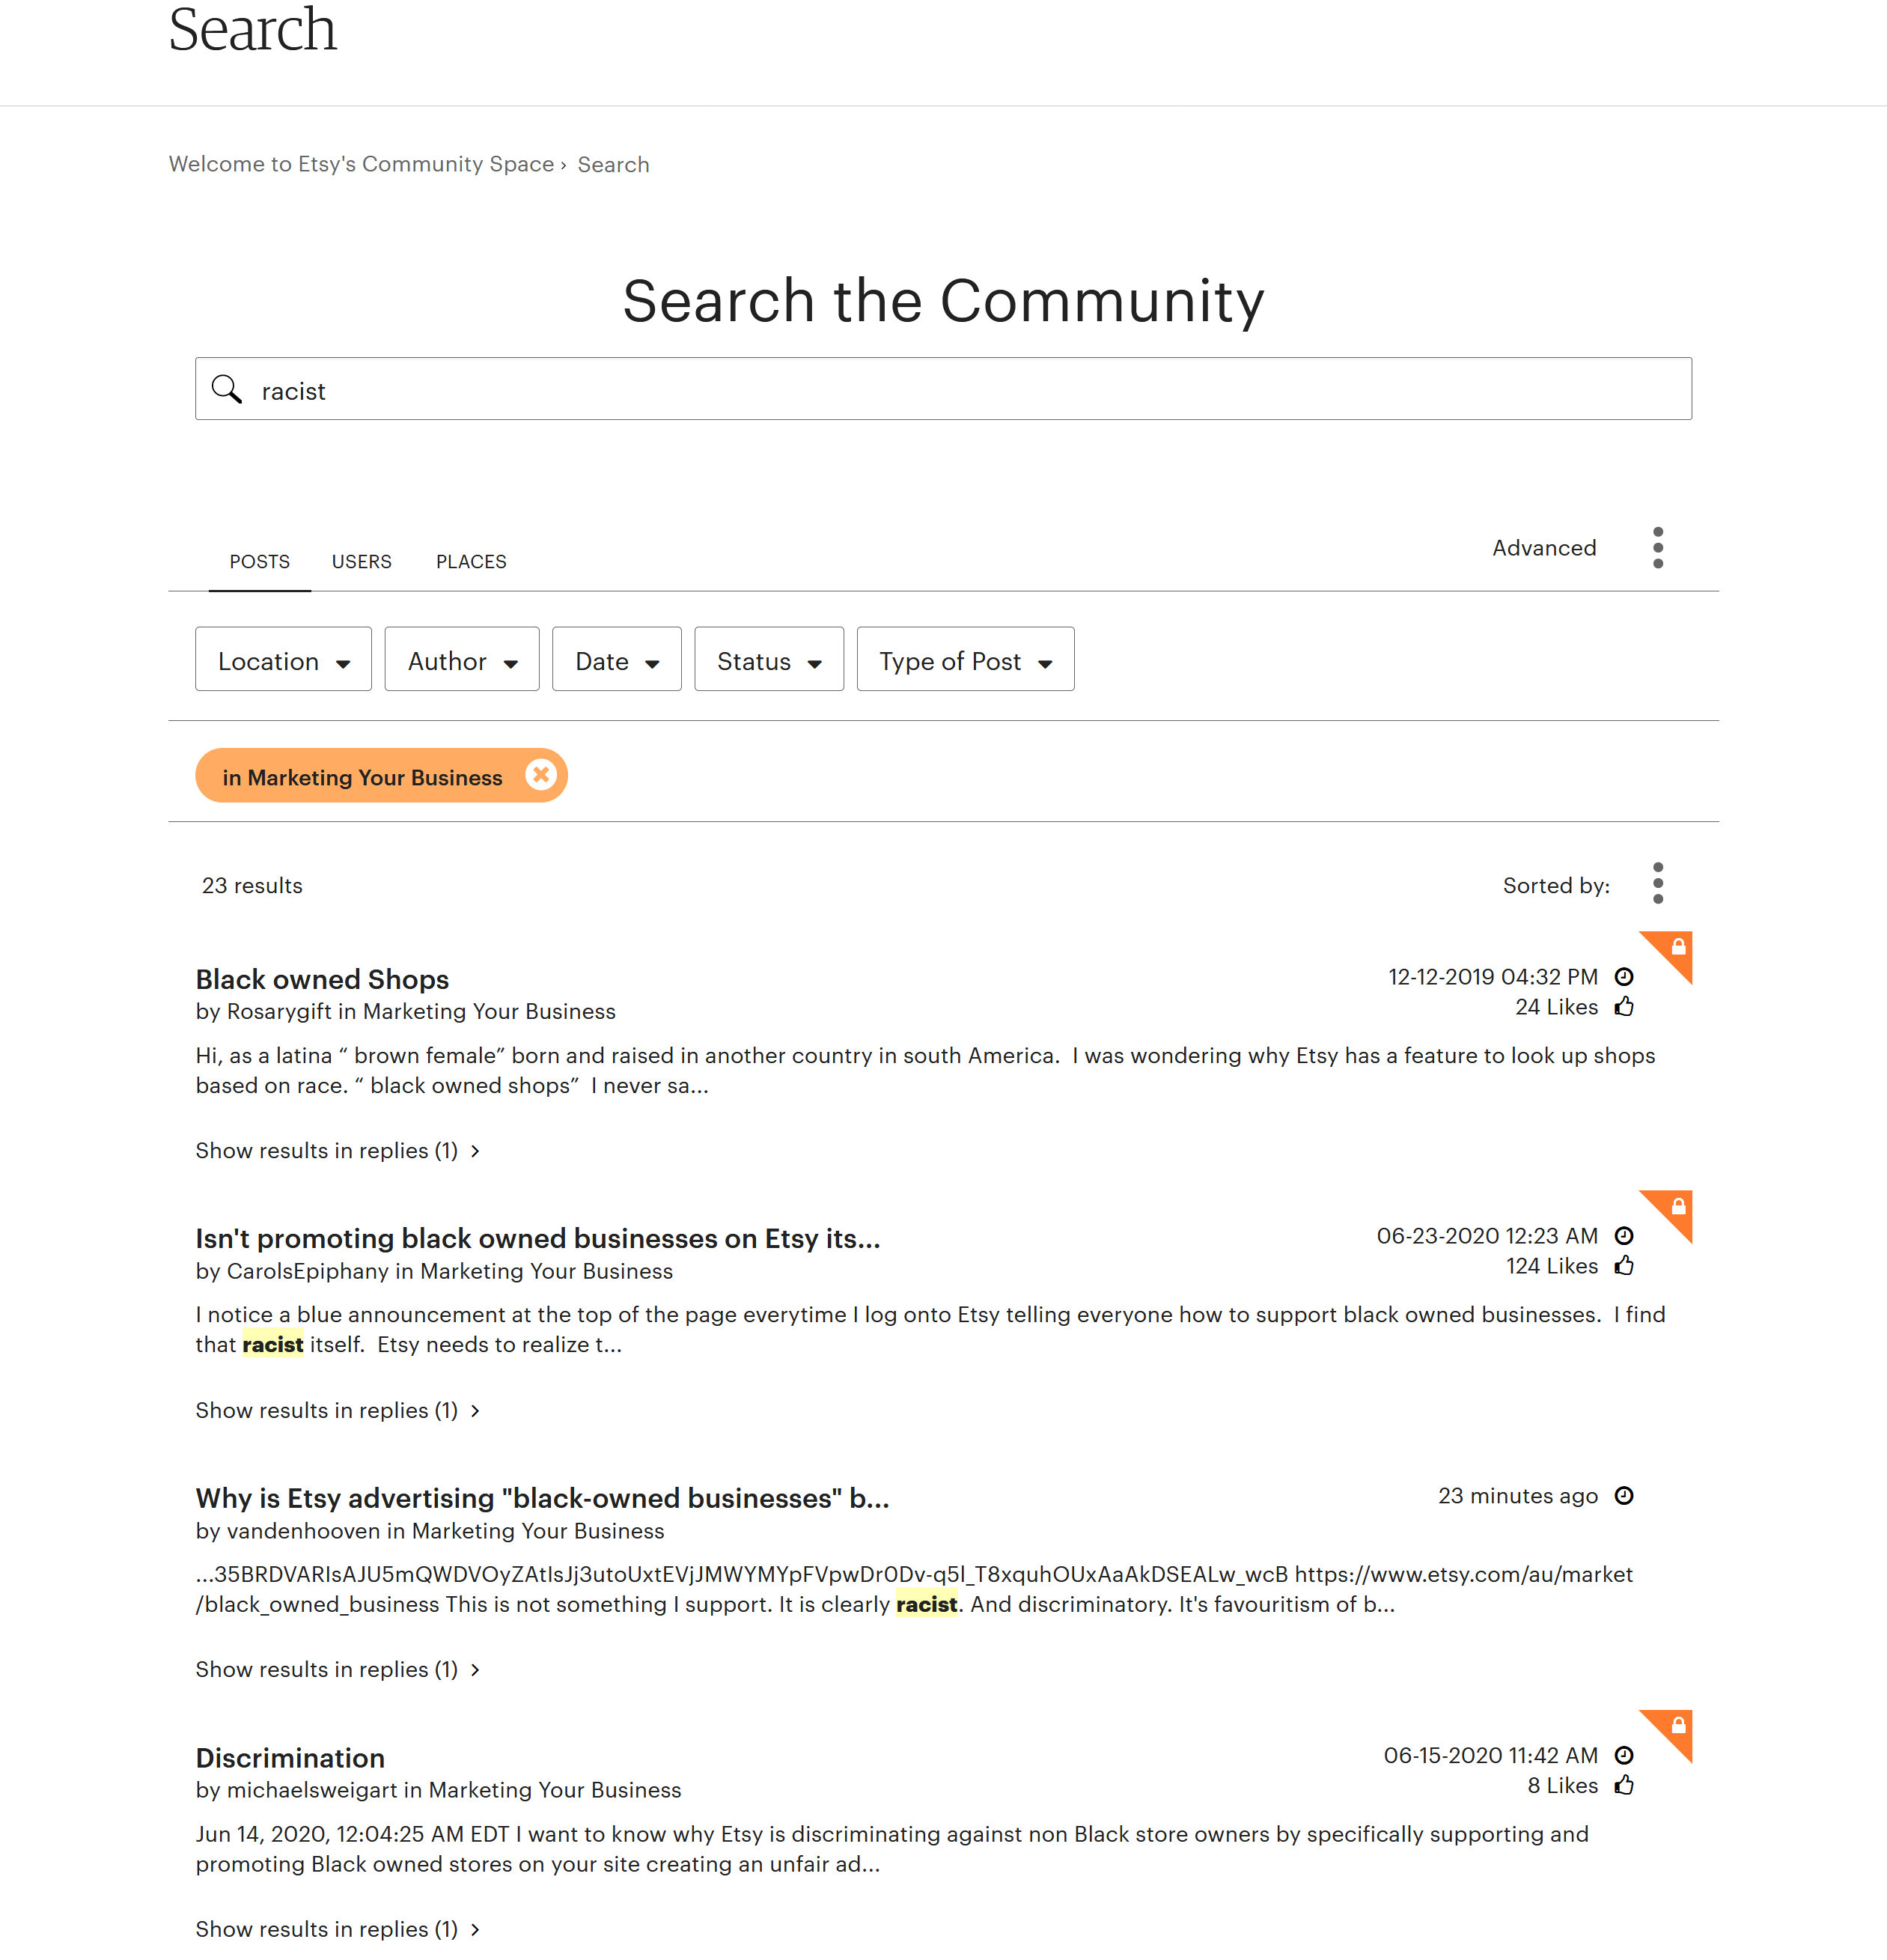
Task: Click the 24 Likes count
Action: tap(1557, 1008)
